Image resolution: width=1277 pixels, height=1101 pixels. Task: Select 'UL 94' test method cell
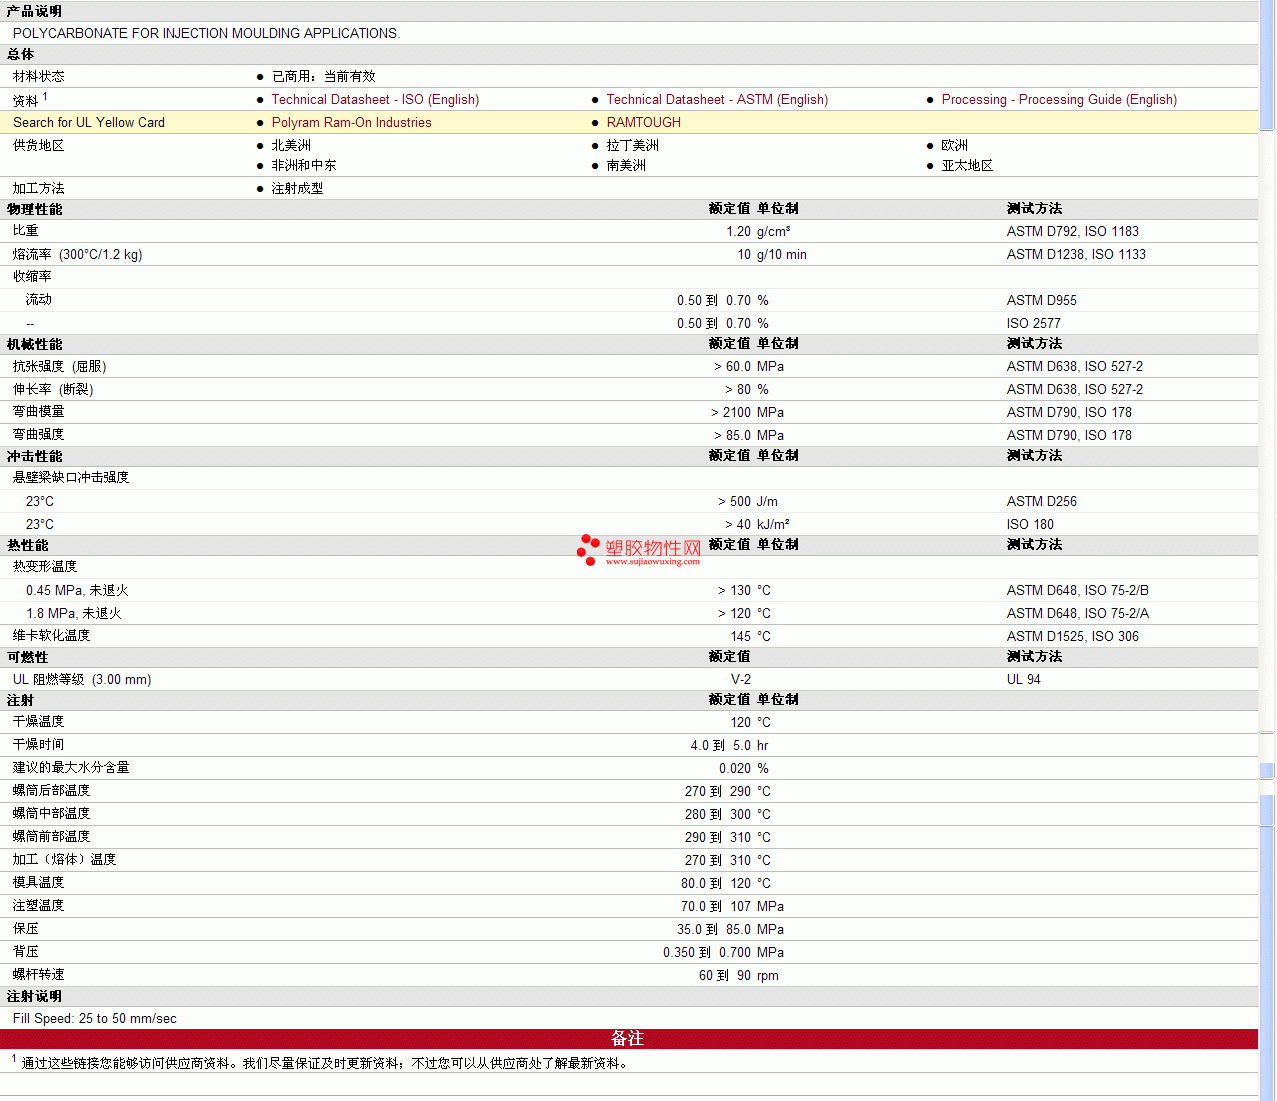point(1024,680)
